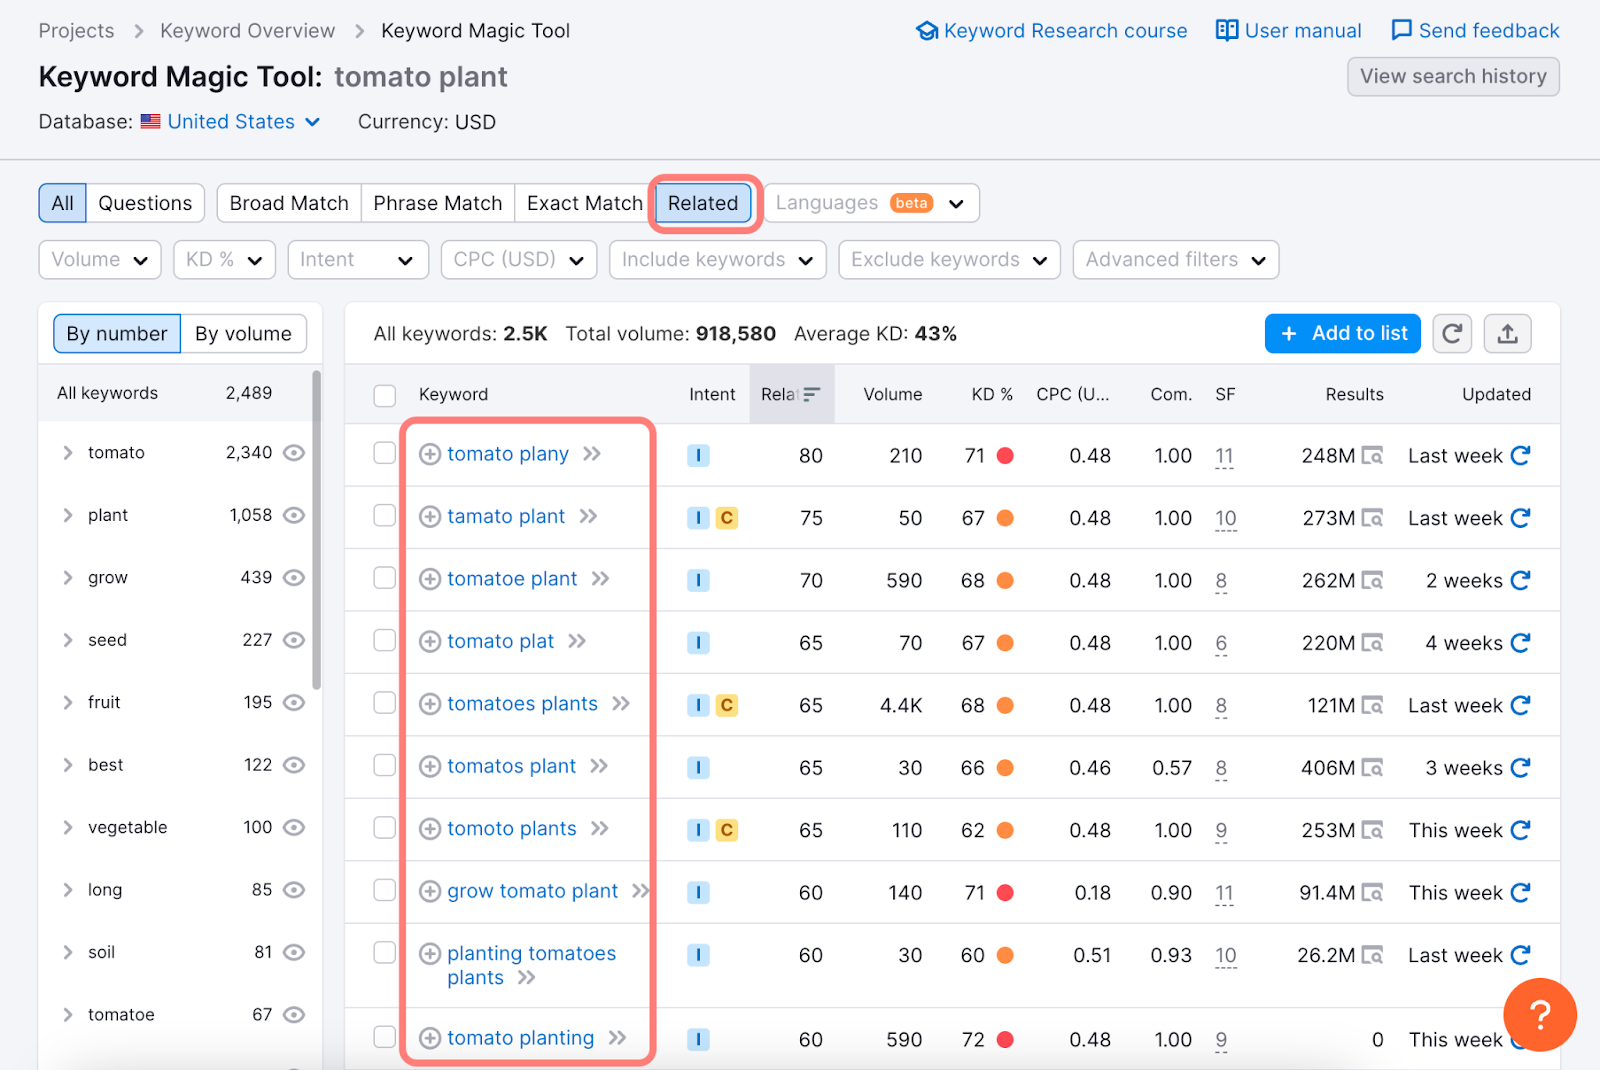Add tomatoe plant via its plus icon
The width and height of the screenshot is (1600, 1070).
coord(430,579)
